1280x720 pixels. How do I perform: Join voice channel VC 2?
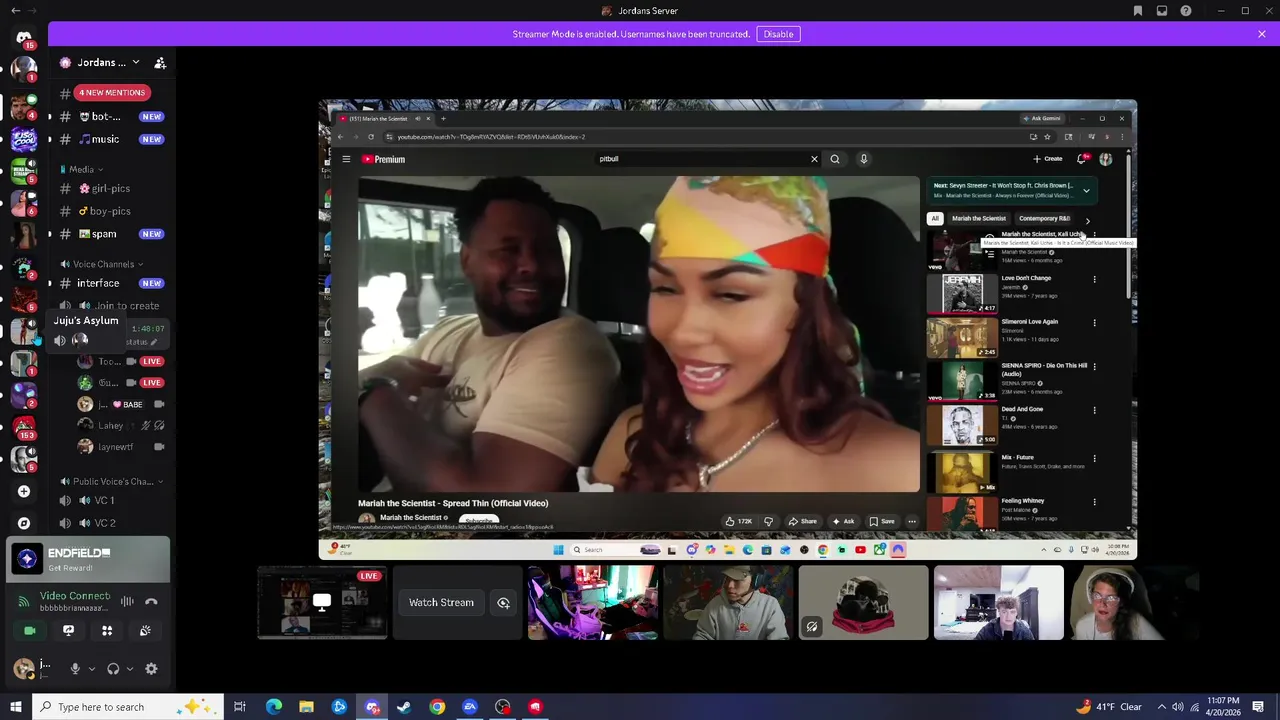tap(111, 523)
